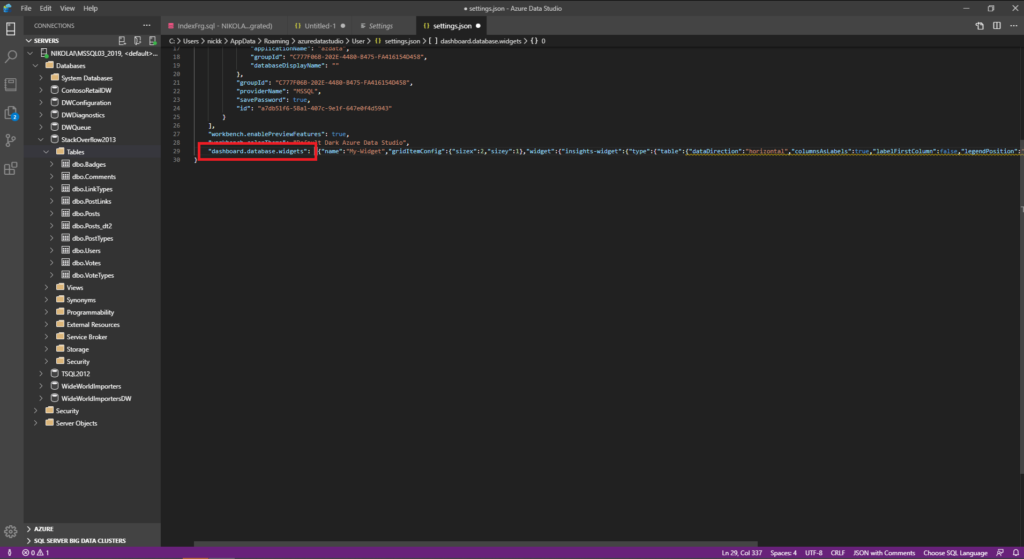The width and height of the screenshot is (1024, 559).
Task: Click the workbench.enablePreviewFeatures setting line
Action: point(278,134)
